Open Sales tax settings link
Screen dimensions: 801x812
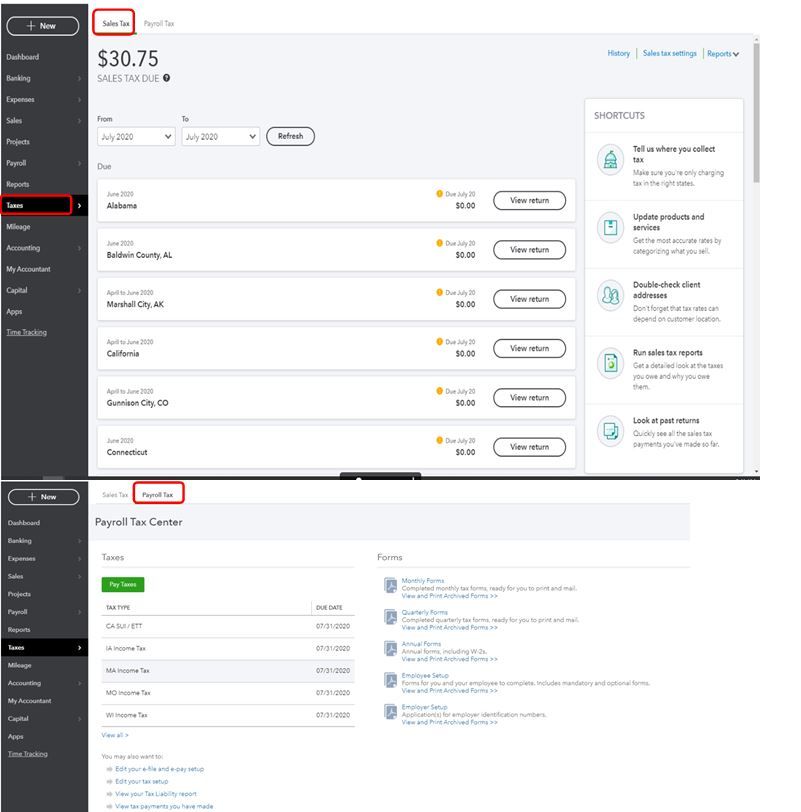[669, 53]
